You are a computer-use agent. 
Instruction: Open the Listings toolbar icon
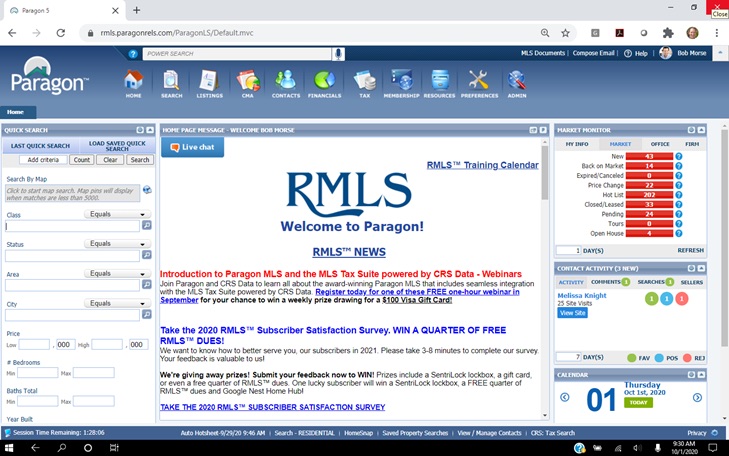pos(209,84)
